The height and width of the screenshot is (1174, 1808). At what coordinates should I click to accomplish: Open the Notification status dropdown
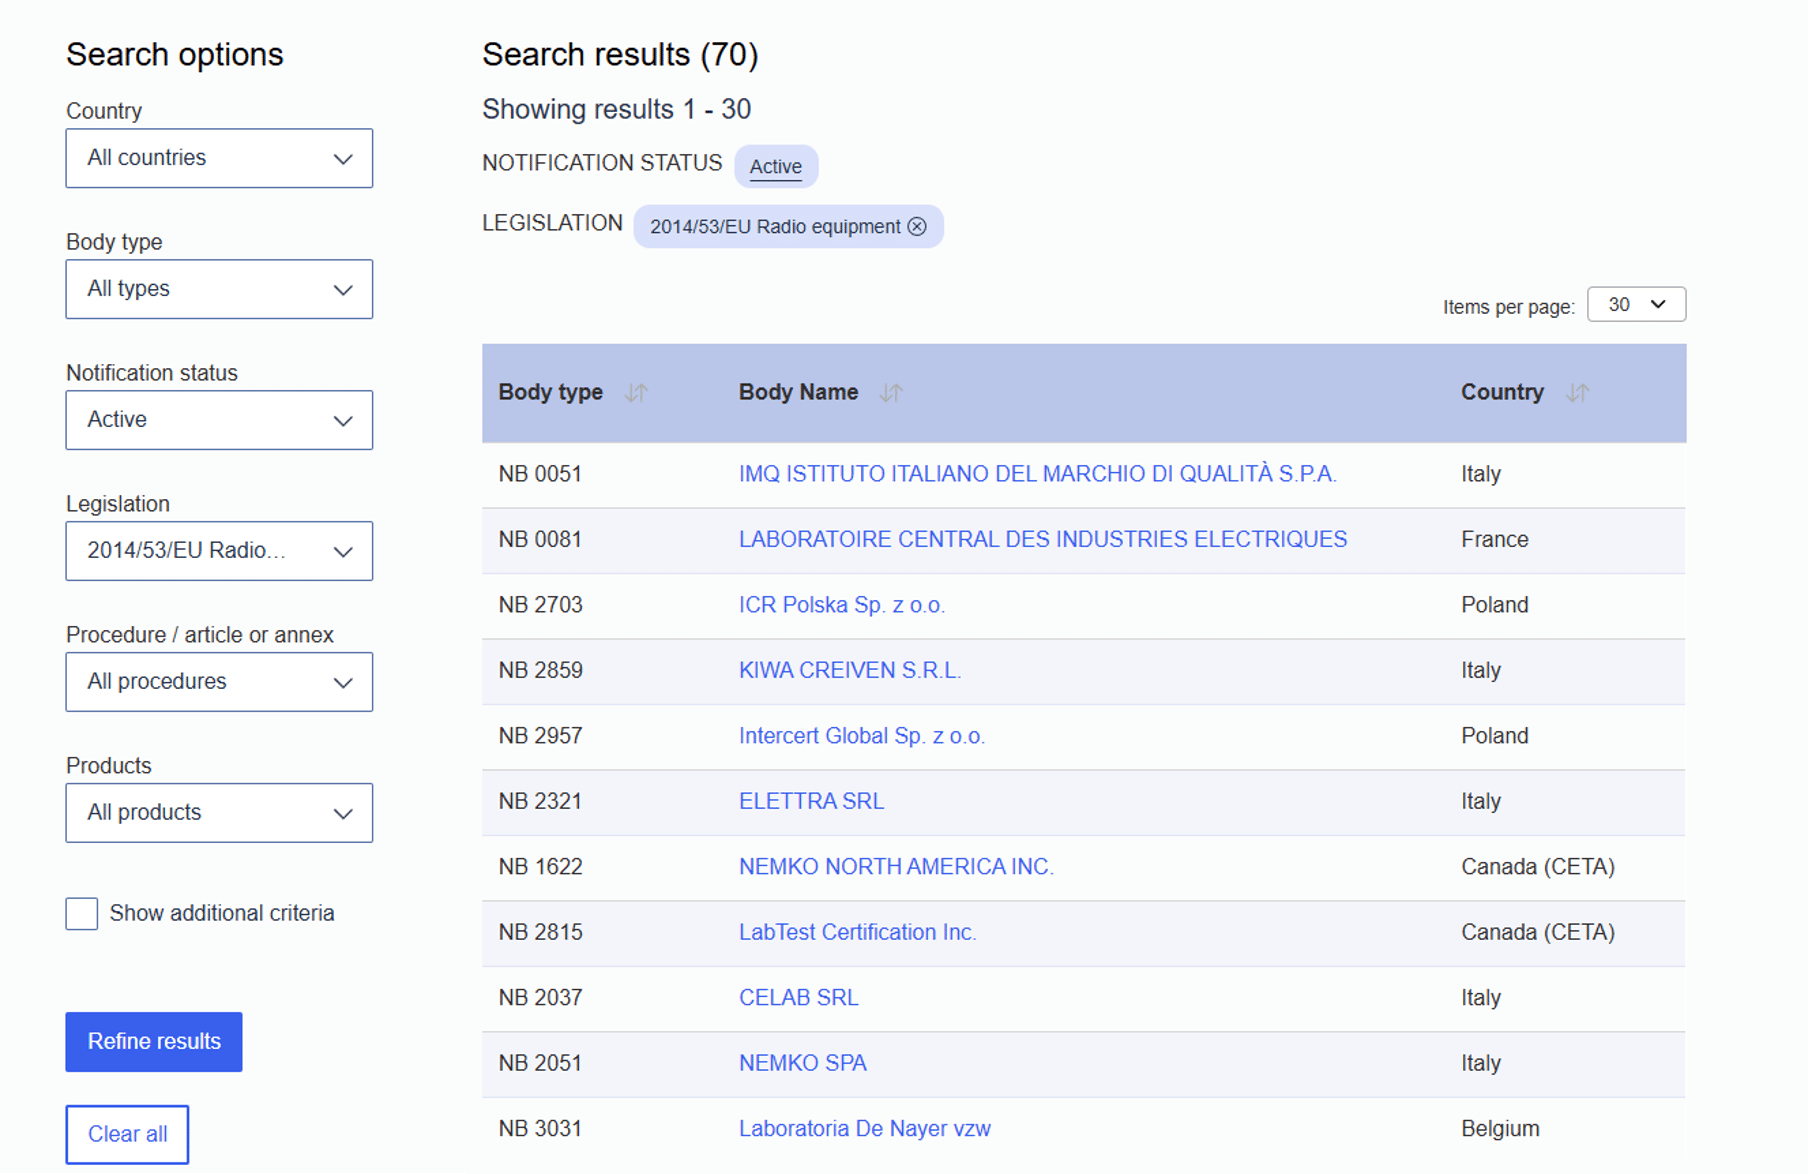coord(219,420)
